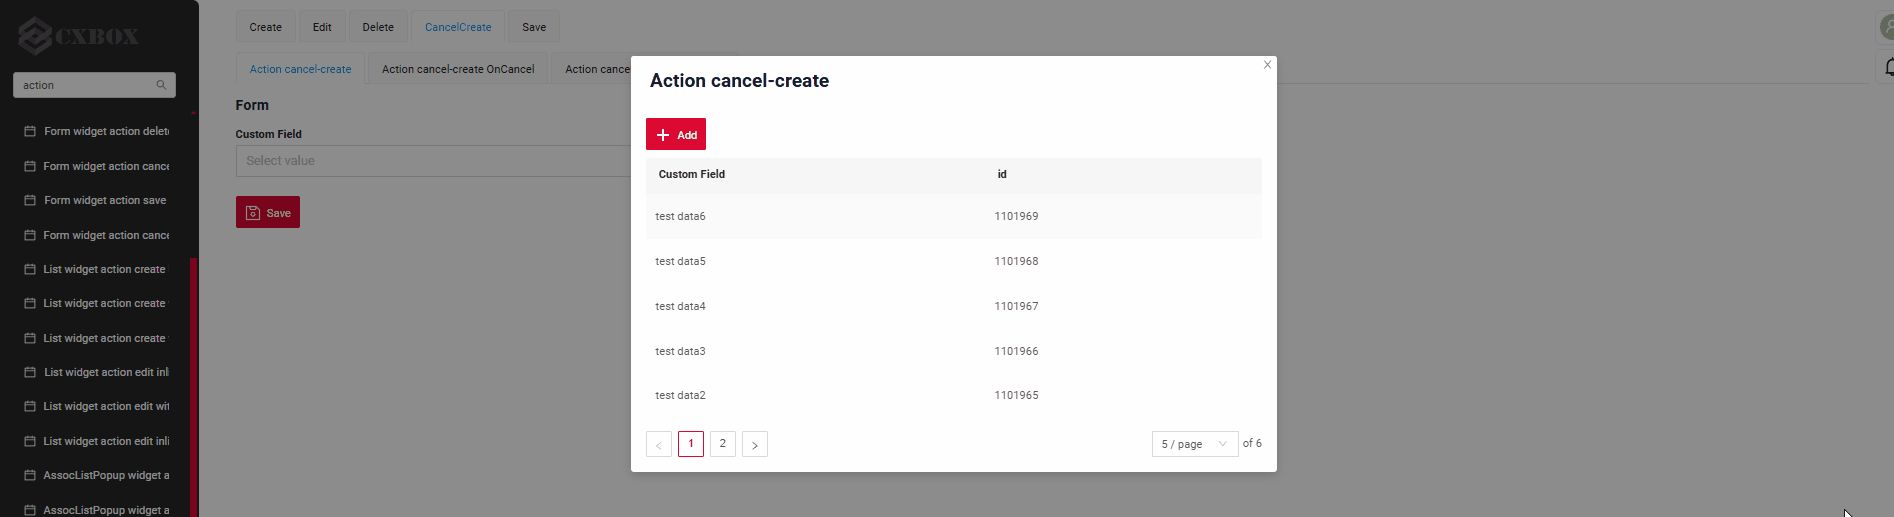This screenshot has height=517, width=1894.
Task: Select the Action cancel-create sub-tab
Action: [x=300, y=69]
